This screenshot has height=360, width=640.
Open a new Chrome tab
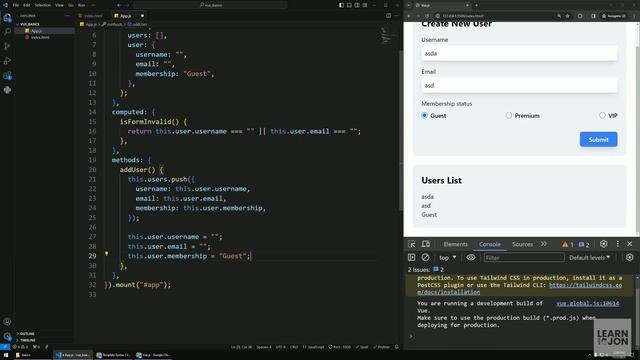point(476,5)
